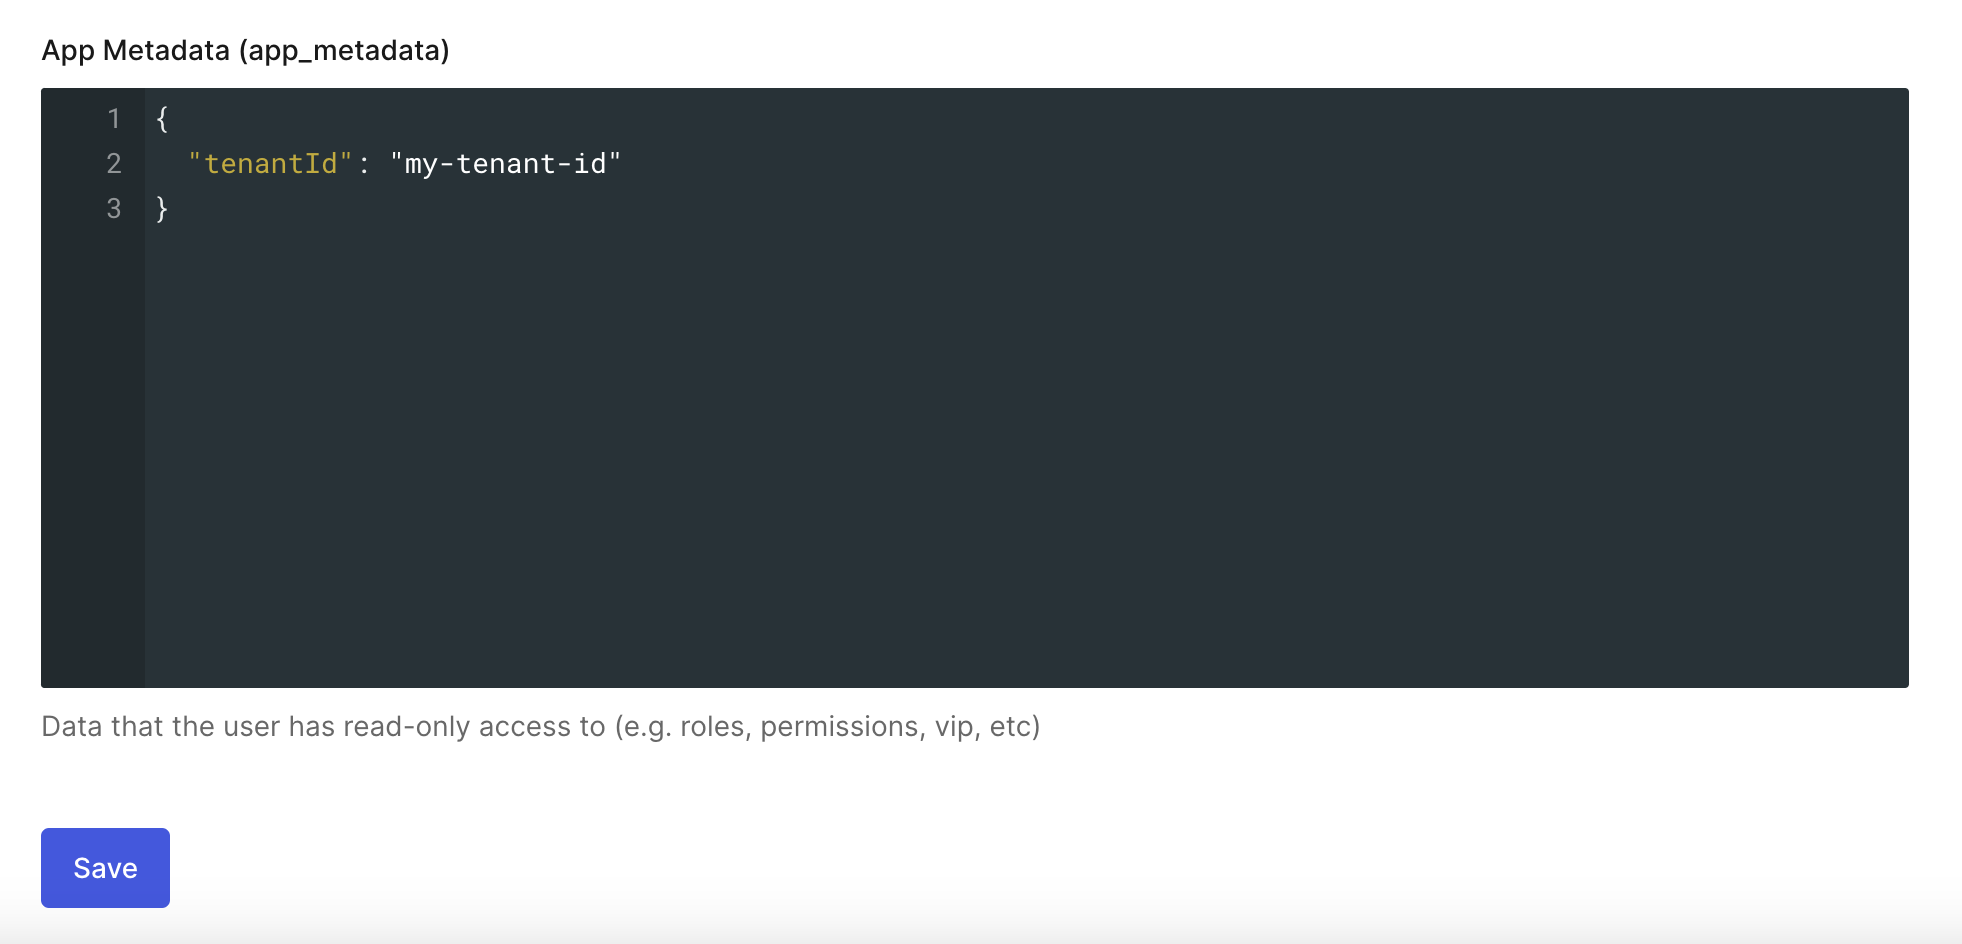Click the "(app_metadata)" parenthetical in the heading

click(344, 50)
